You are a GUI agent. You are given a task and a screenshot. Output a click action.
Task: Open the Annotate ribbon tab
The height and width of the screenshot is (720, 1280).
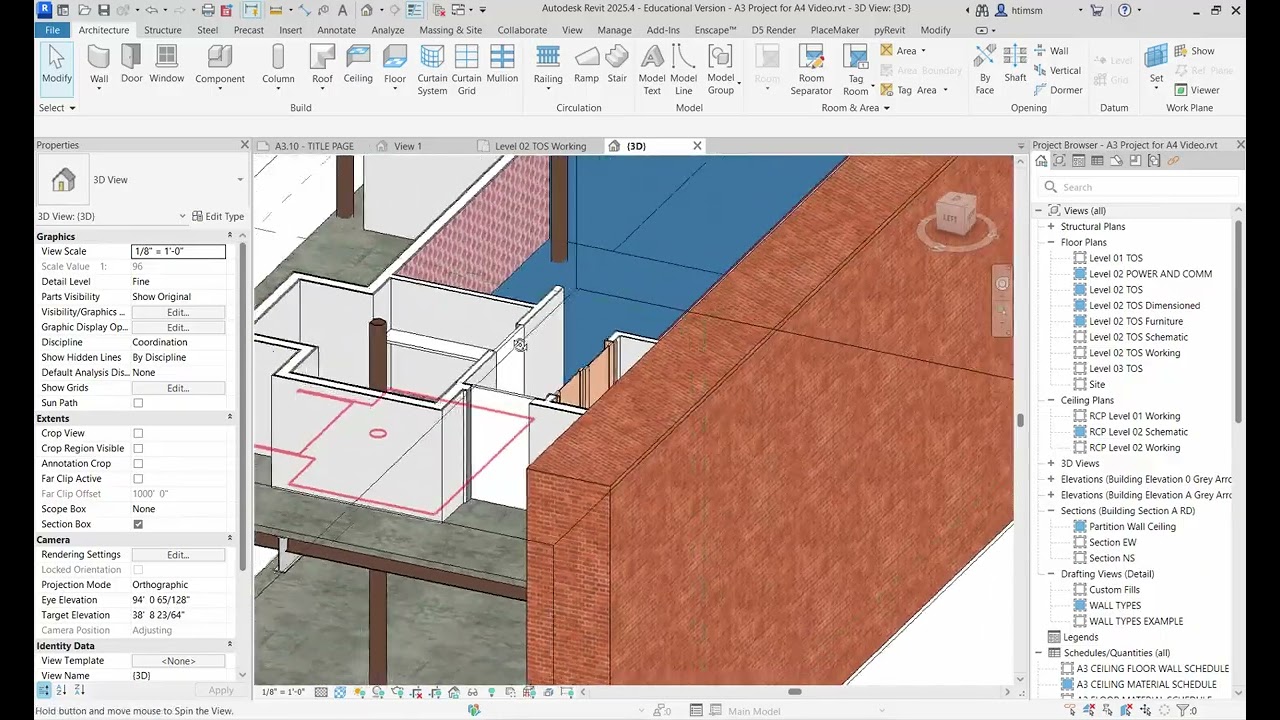(336, 30)
